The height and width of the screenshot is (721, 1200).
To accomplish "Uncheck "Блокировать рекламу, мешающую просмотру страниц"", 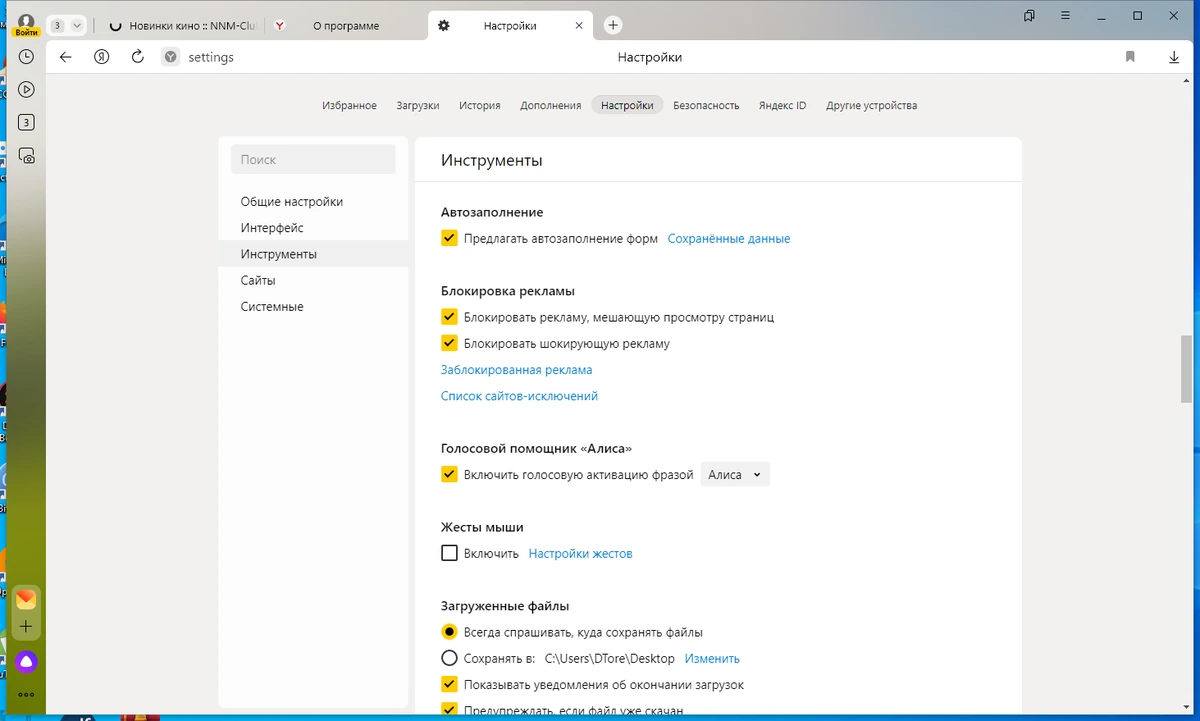I will coord(449,317).
